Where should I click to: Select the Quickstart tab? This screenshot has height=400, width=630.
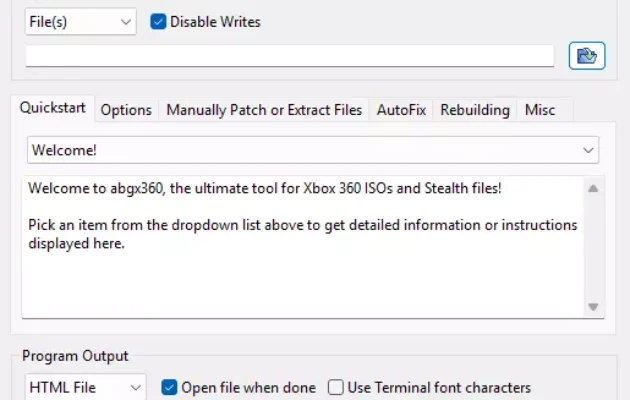coord(53,108)
